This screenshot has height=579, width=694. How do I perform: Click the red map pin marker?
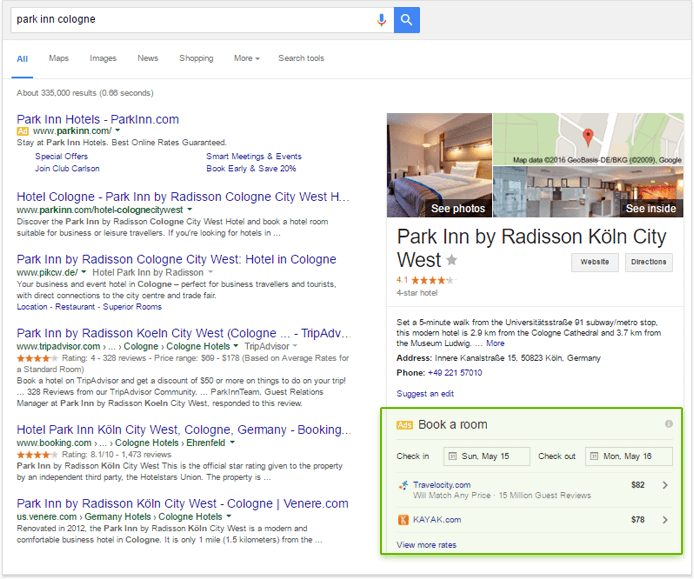click(587, 137)
